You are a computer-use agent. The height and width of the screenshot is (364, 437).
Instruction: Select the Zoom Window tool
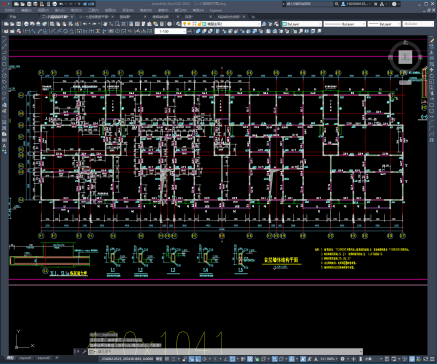117,24
